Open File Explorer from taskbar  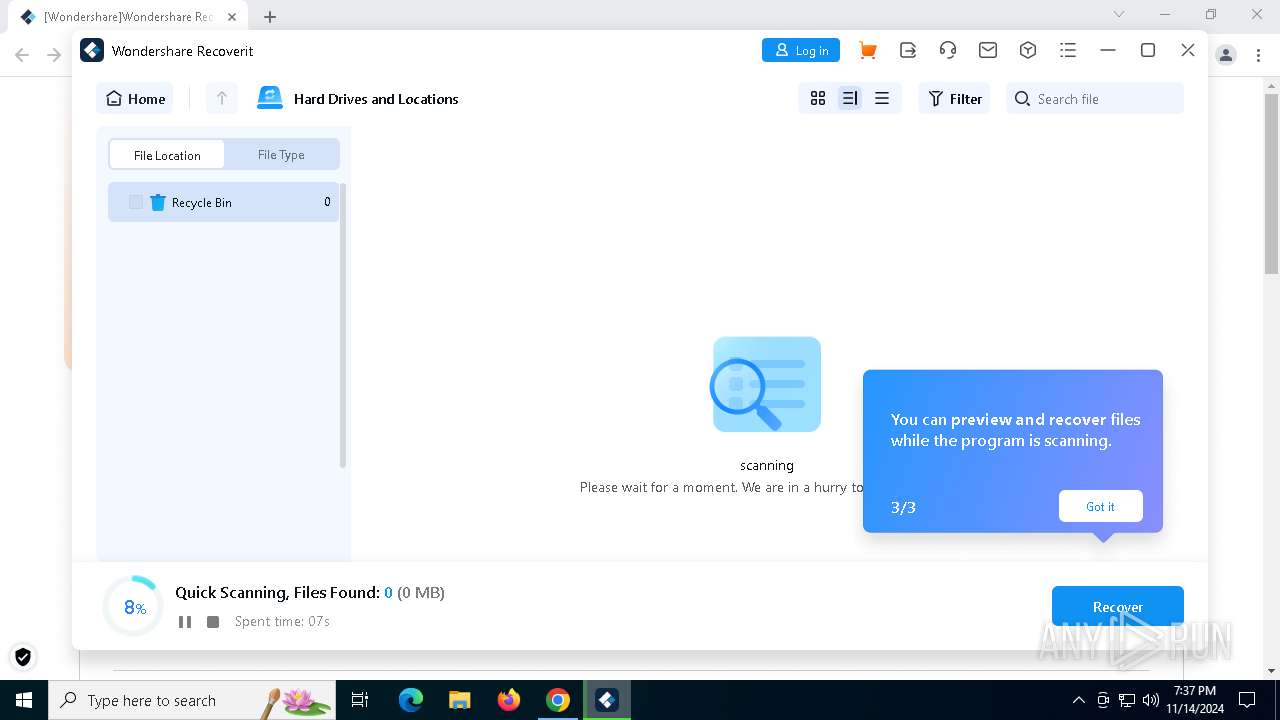460,700
